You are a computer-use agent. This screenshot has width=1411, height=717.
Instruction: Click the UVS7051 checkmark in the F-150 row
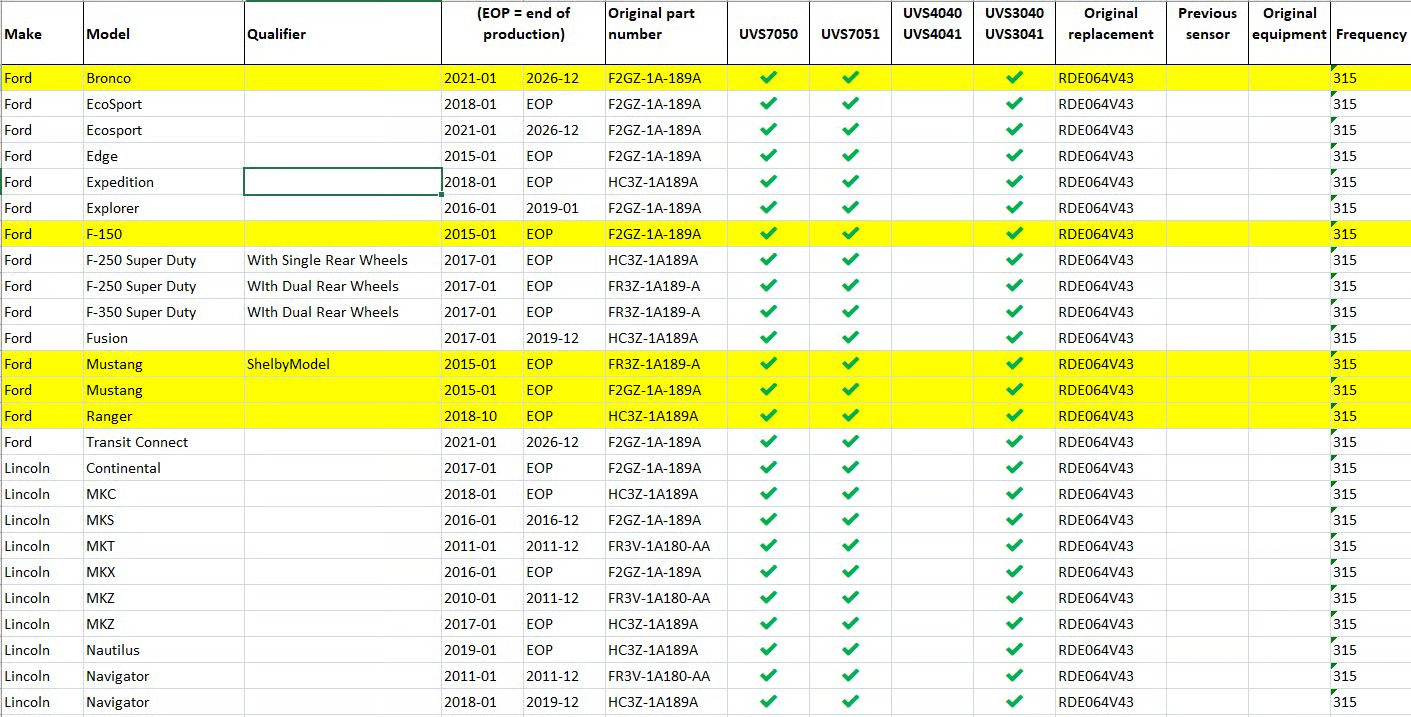pos(850,234)
